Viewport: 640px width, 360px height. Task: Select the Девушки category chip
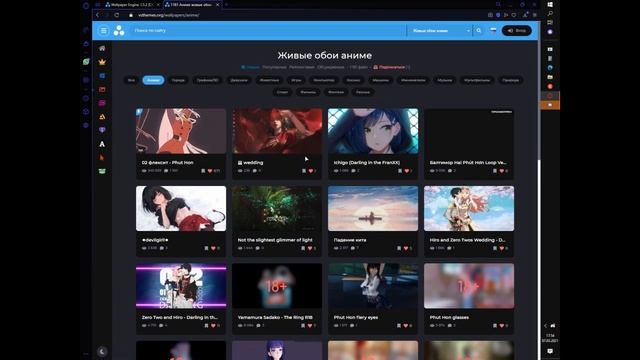[239, 80]
